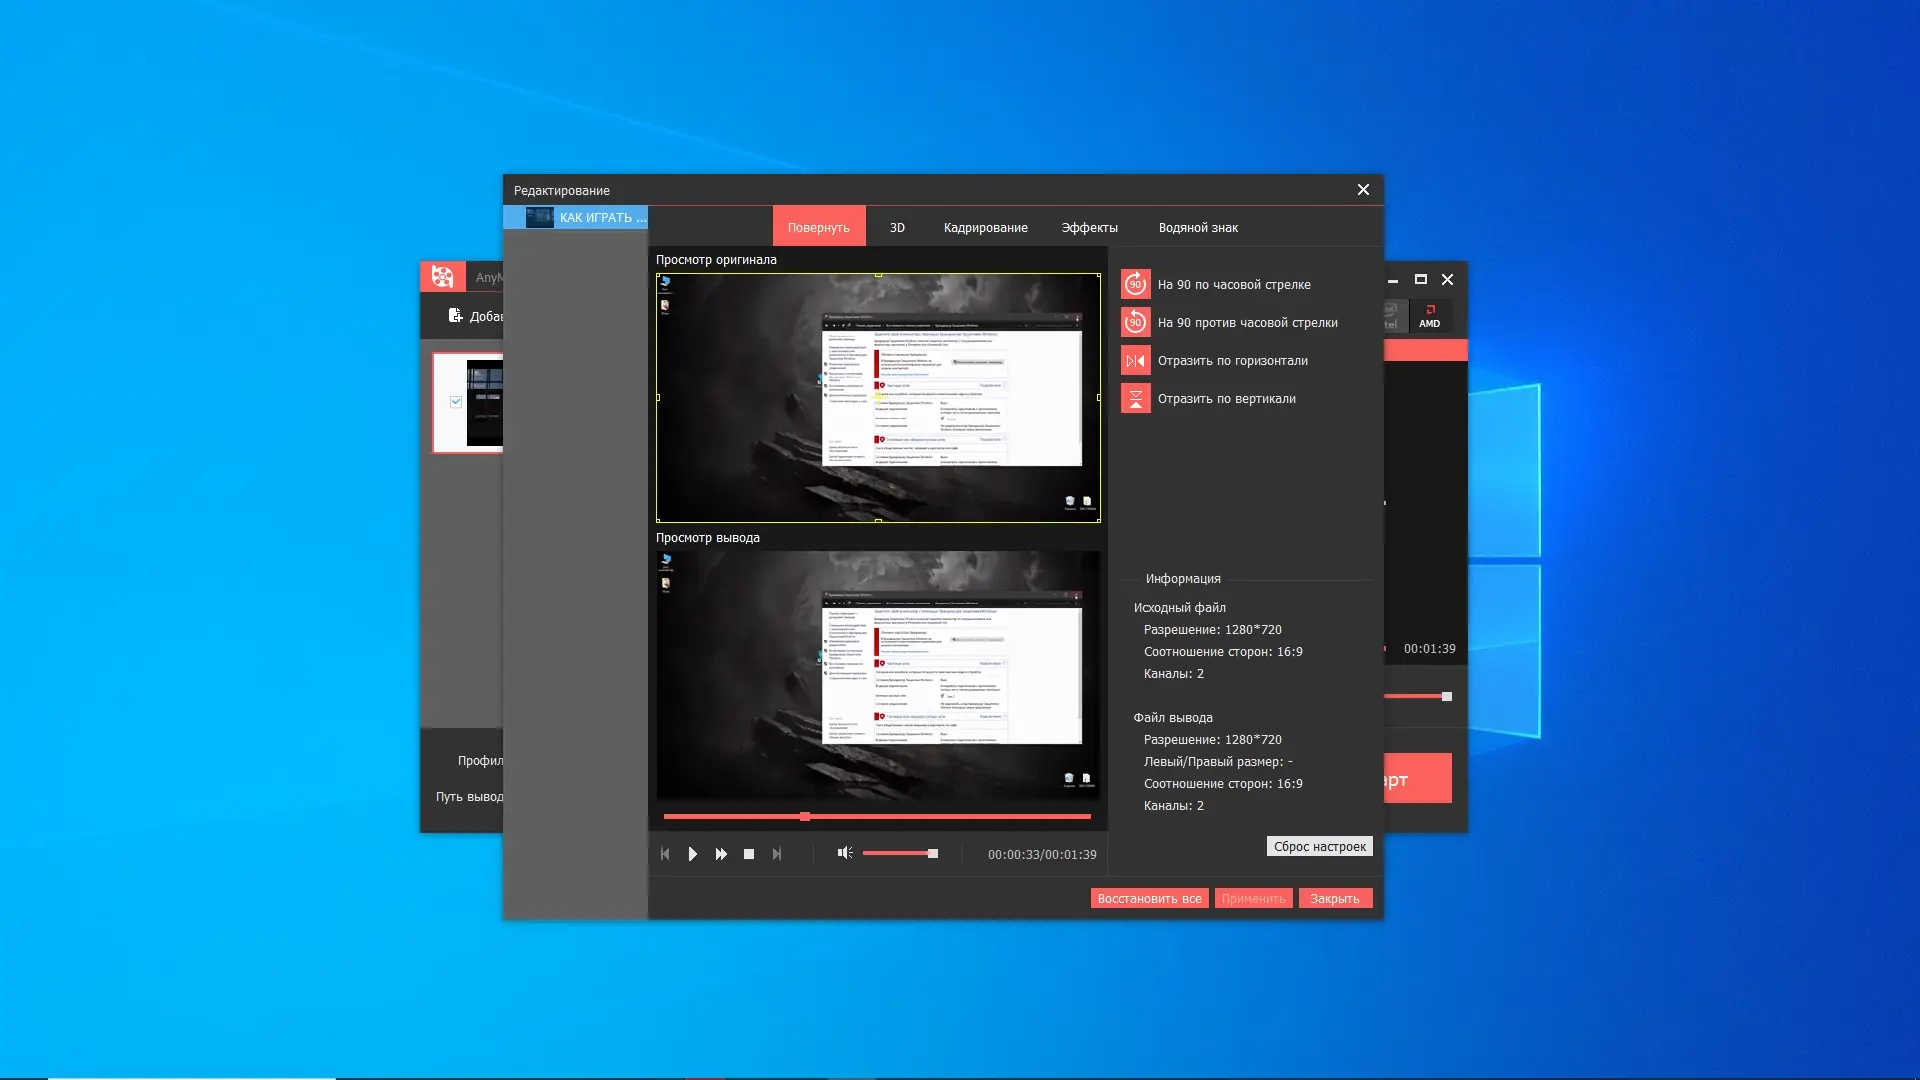Open the Эффекты tab

[x=1089, y=227]
